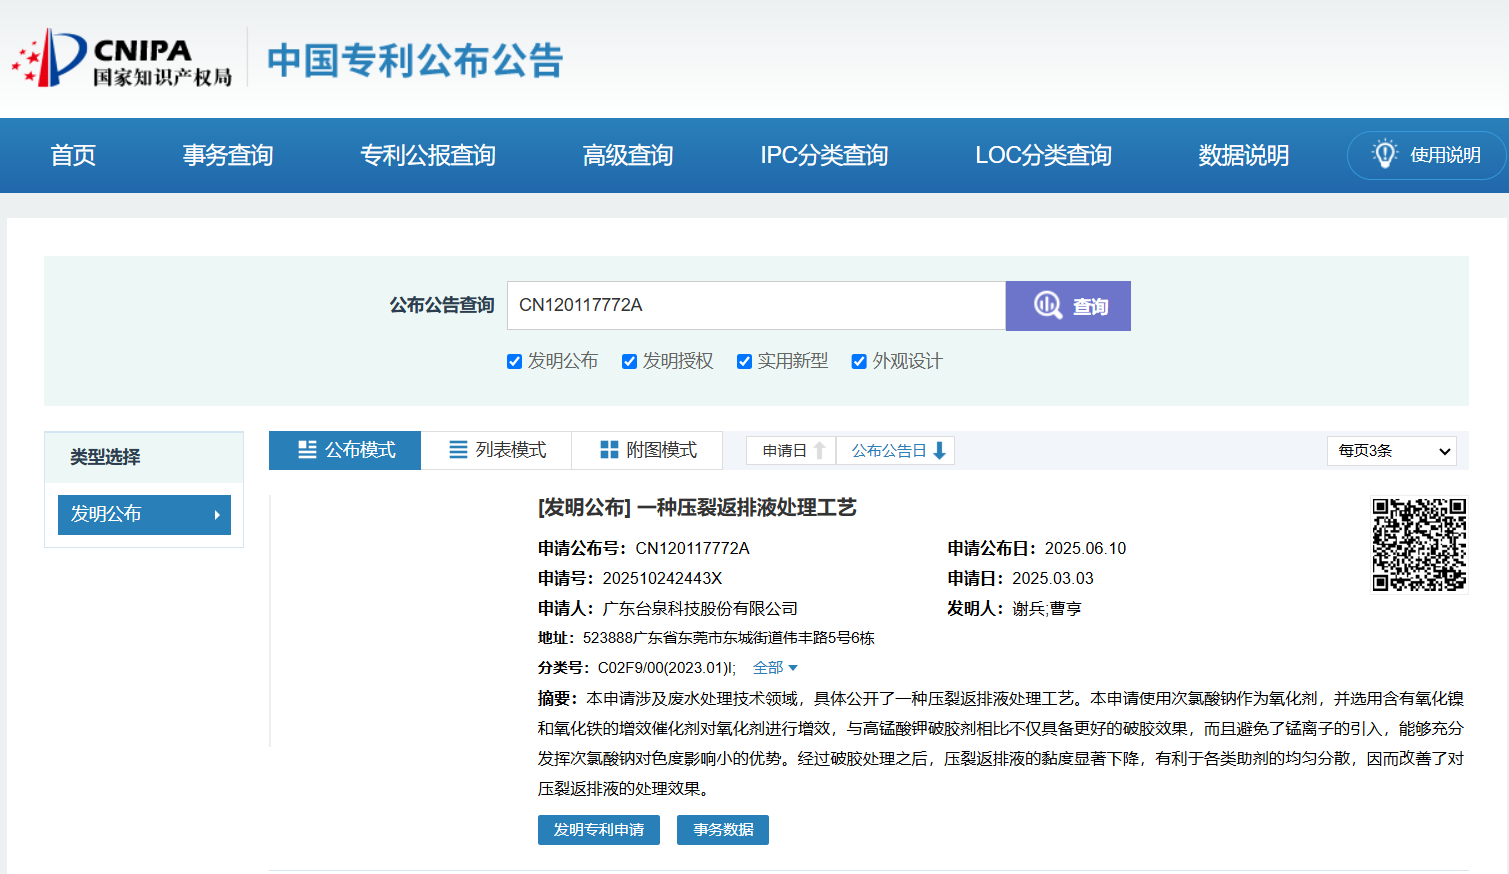
Task: Uncheck the 外观设计 checkbox
Action: [859, 361]
